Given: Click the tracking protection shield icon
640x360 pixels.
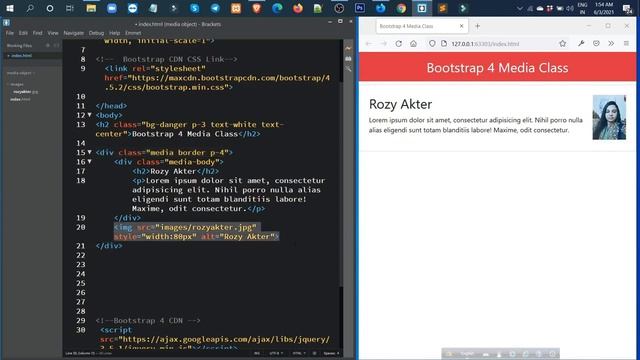Looking at the screenshot, I should tap(432, 44).
